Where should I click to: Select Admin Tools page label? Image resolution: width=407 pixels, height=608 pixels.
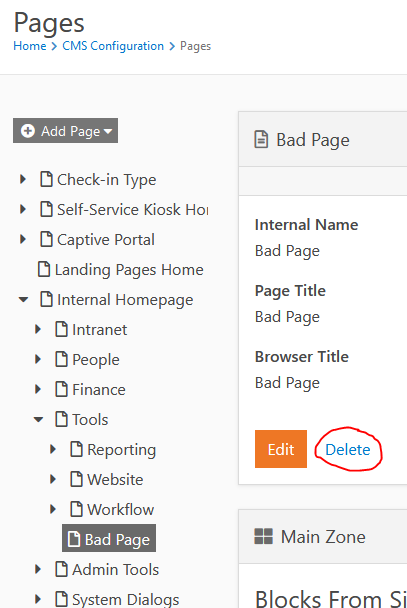click(116, 570)
